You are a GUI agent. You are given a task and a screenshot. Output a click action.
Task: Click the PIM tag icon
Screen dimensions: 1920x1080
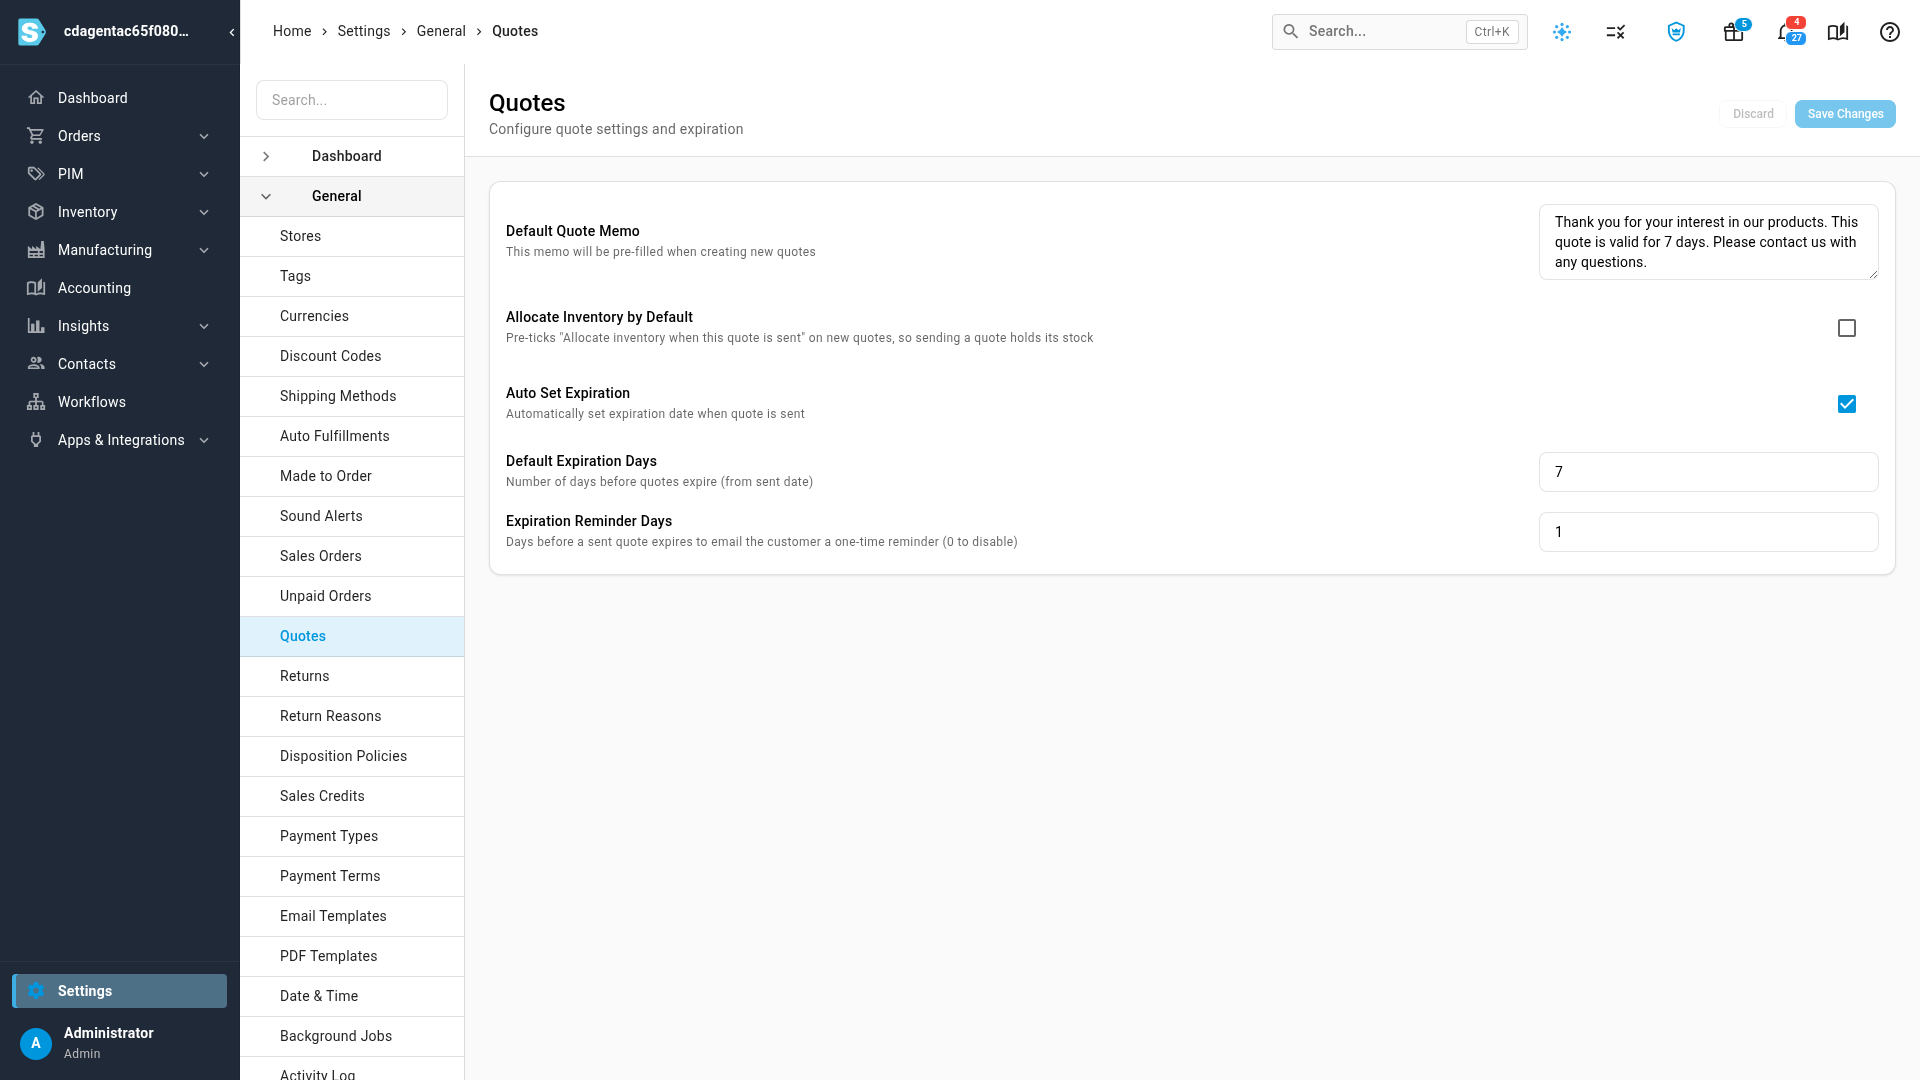click(36, 174)
